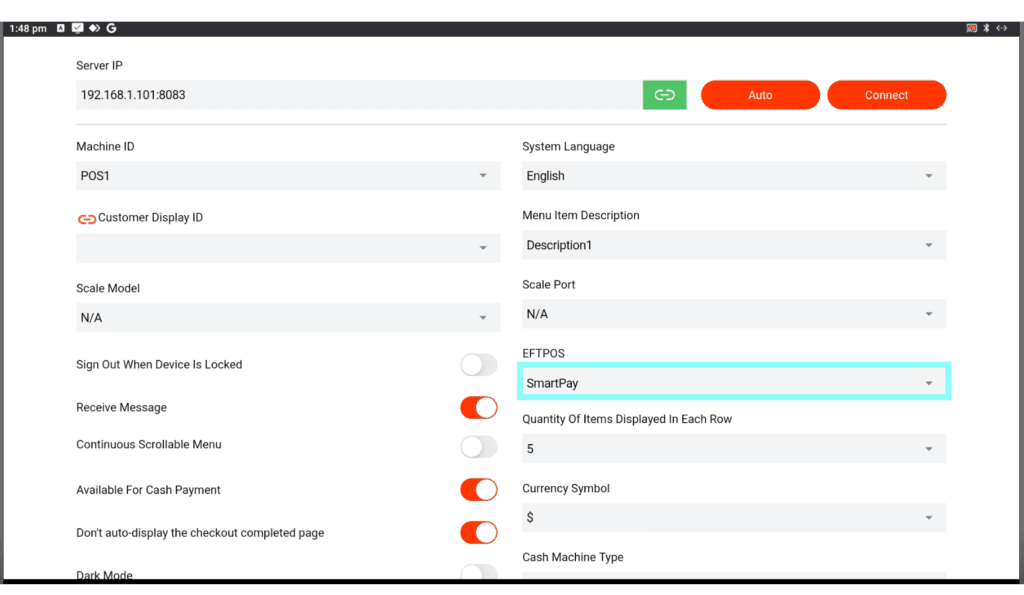Open the System Language dropdown
Viewport: 1024px width, 595px height.
(734, 176)
